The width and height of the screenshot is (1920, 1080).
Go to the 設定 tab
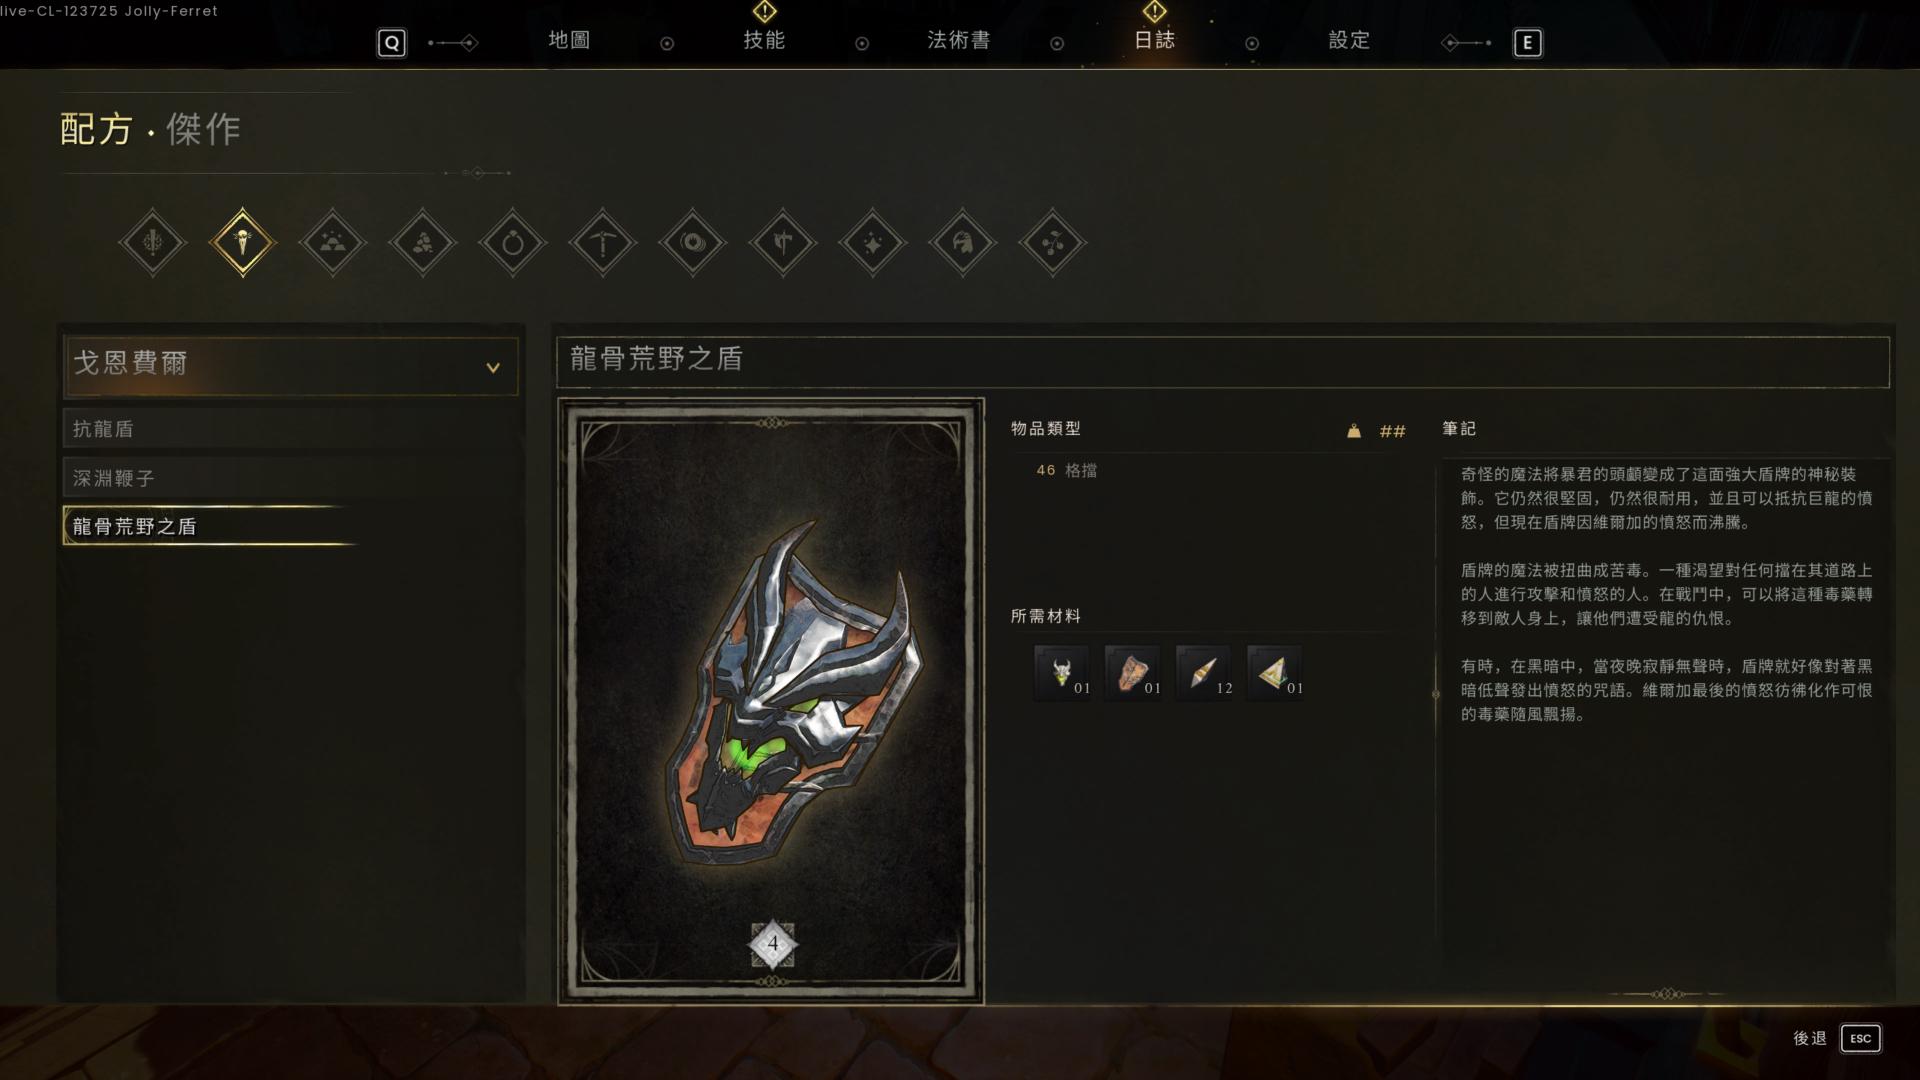pyautogui.click(x=1349, y=40)
